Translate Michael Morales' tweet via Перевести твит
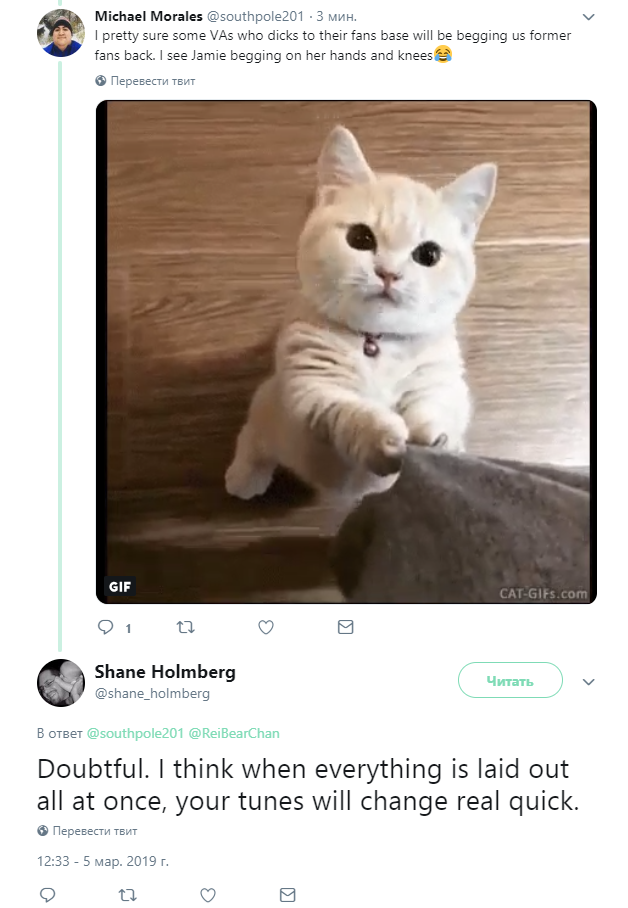 coord(145,81)
